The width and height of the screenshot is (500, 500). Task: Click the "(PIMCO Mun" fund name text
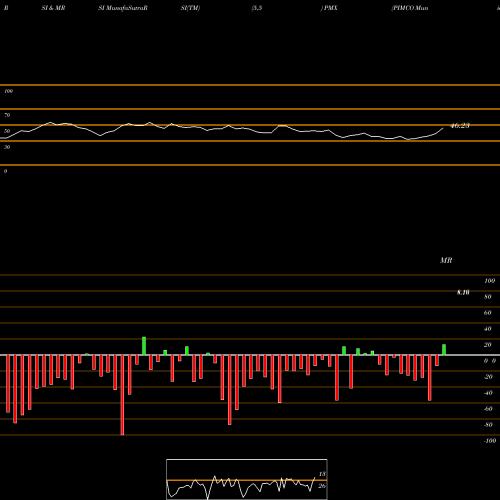(410, 8)
